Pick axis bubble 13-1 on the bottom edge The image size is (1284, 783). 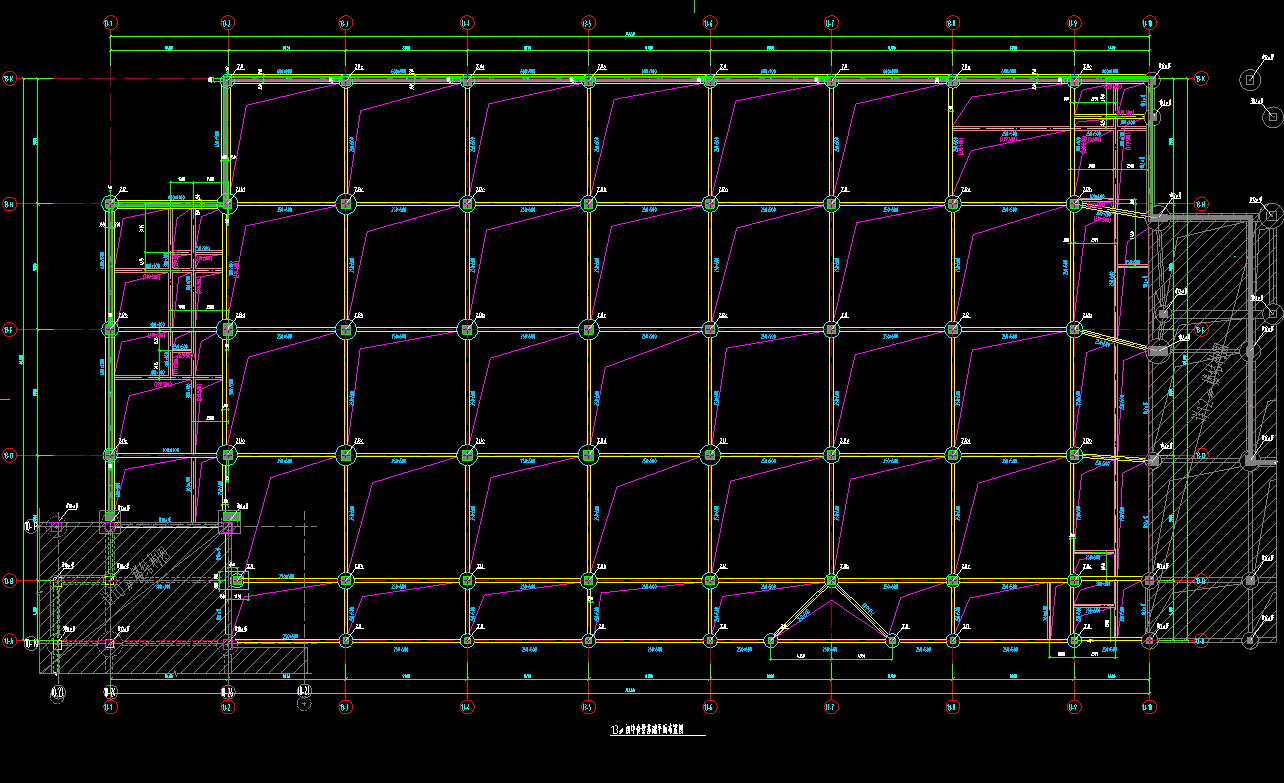pos(110,708)
